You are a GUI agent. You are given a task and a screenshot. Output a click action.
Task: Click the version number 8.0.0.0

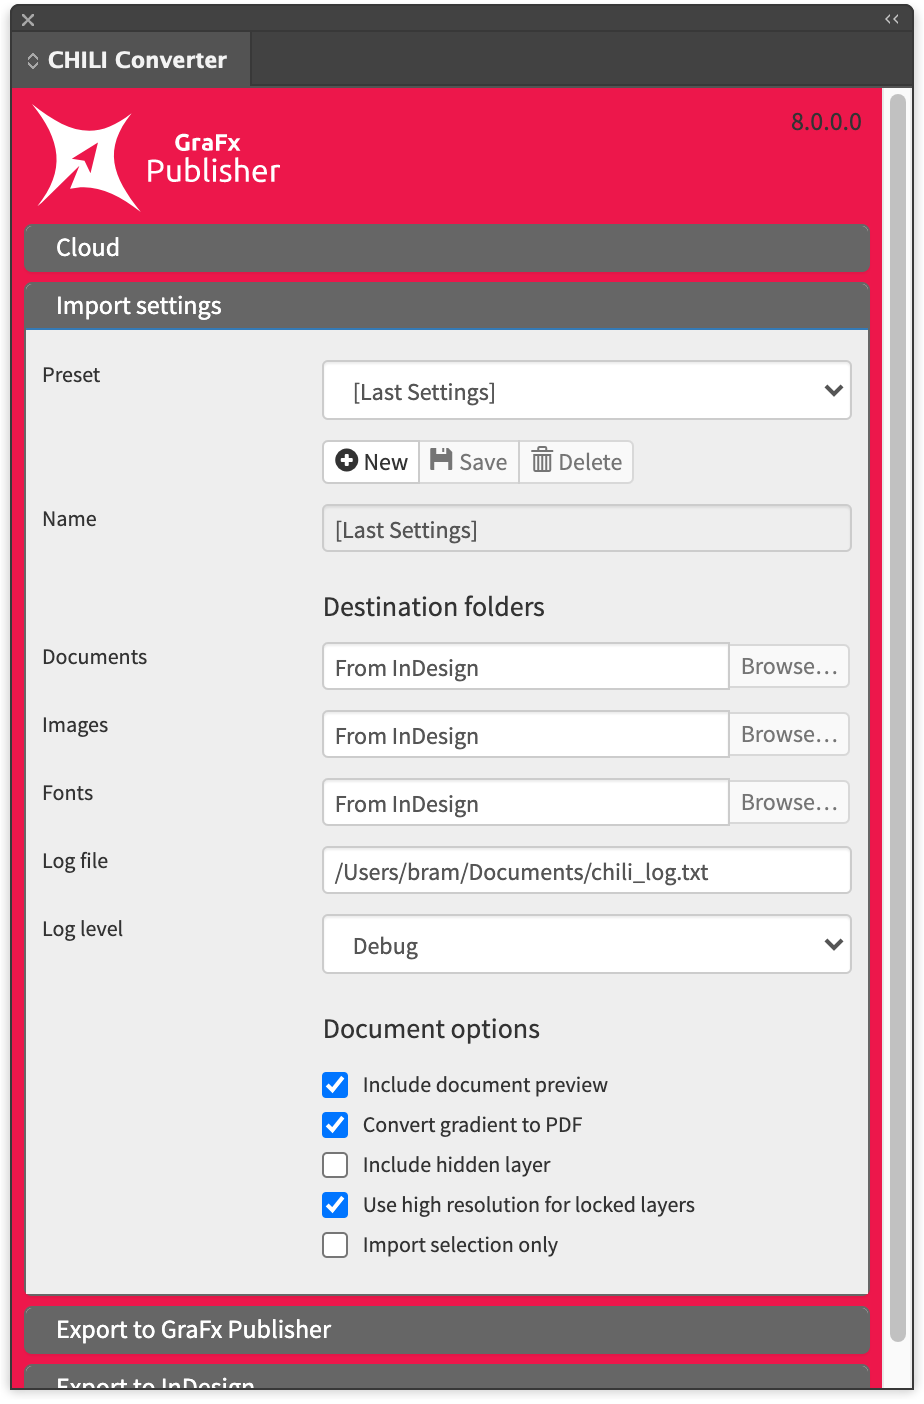(x=826, y=122)
